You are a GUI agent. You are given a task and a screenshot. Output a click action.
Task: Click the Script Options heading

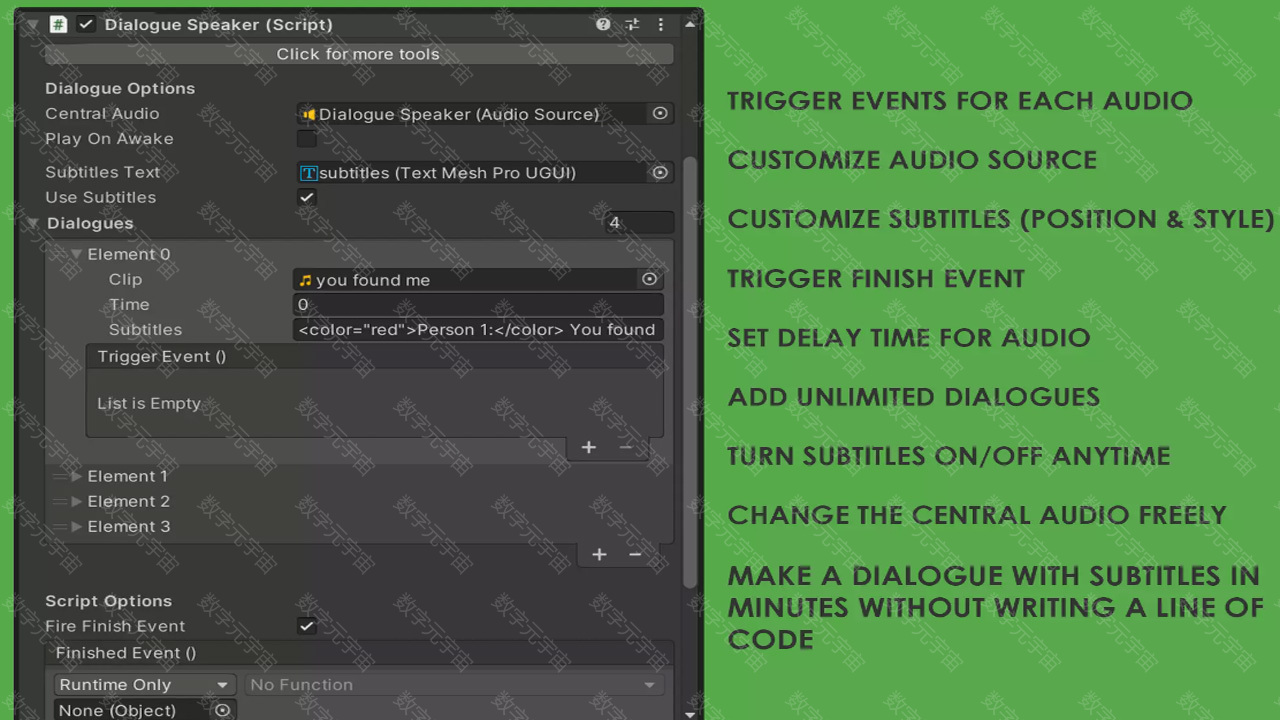(x=108, y=601)
